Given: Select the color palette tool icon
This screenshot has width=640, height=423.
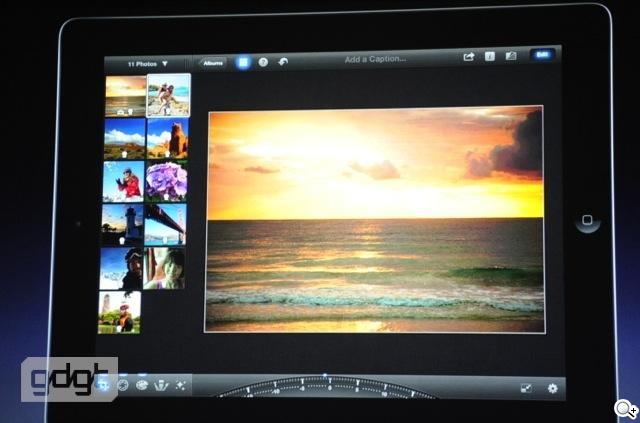Looking at the screenshot, I should point(142,385).
